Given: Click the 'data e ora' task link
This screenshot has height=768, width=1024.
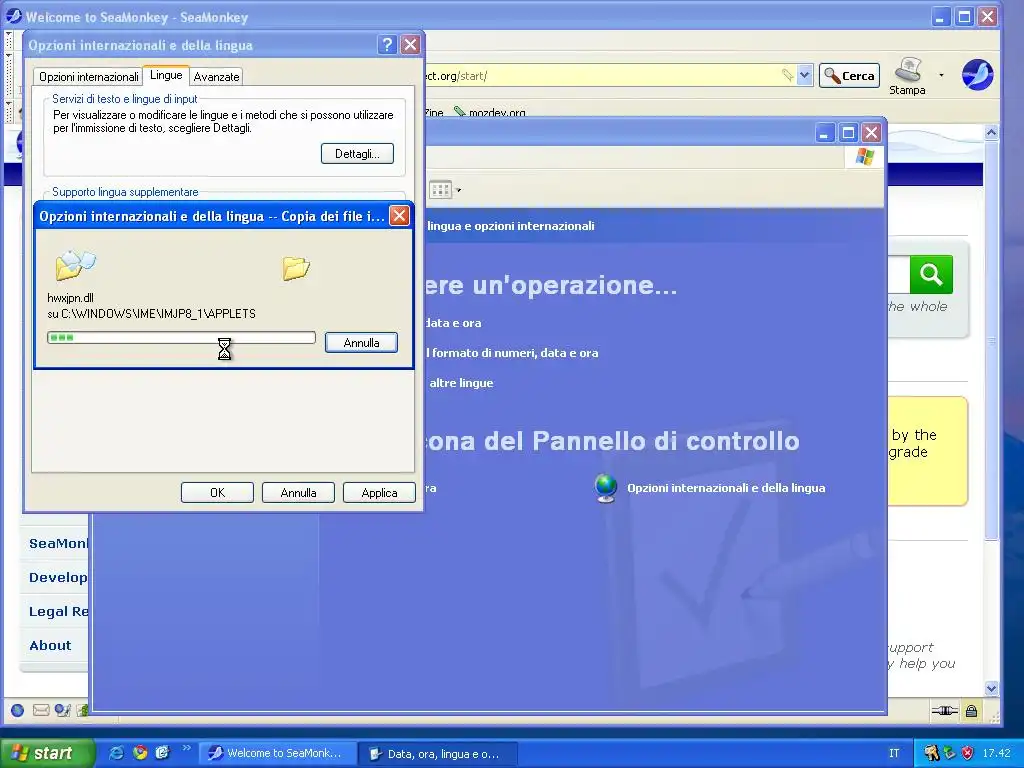Looking at the screenshot, I should (453, 323).
